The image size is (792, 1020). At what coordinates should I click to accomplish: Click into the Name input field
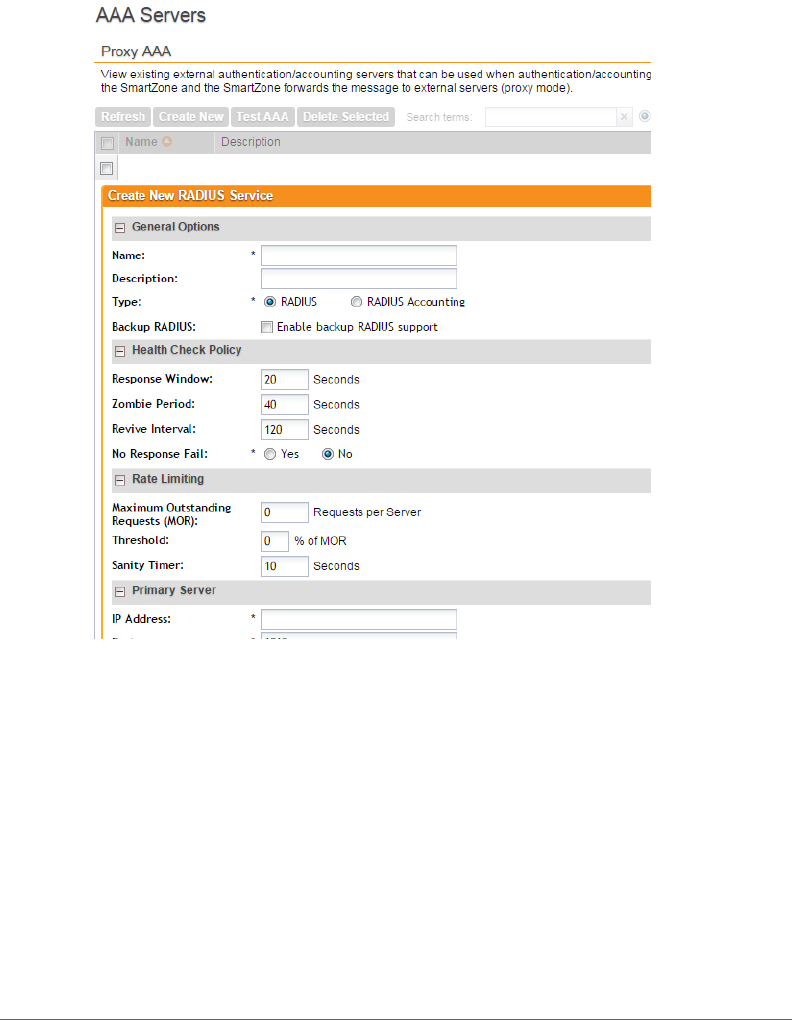359,256
